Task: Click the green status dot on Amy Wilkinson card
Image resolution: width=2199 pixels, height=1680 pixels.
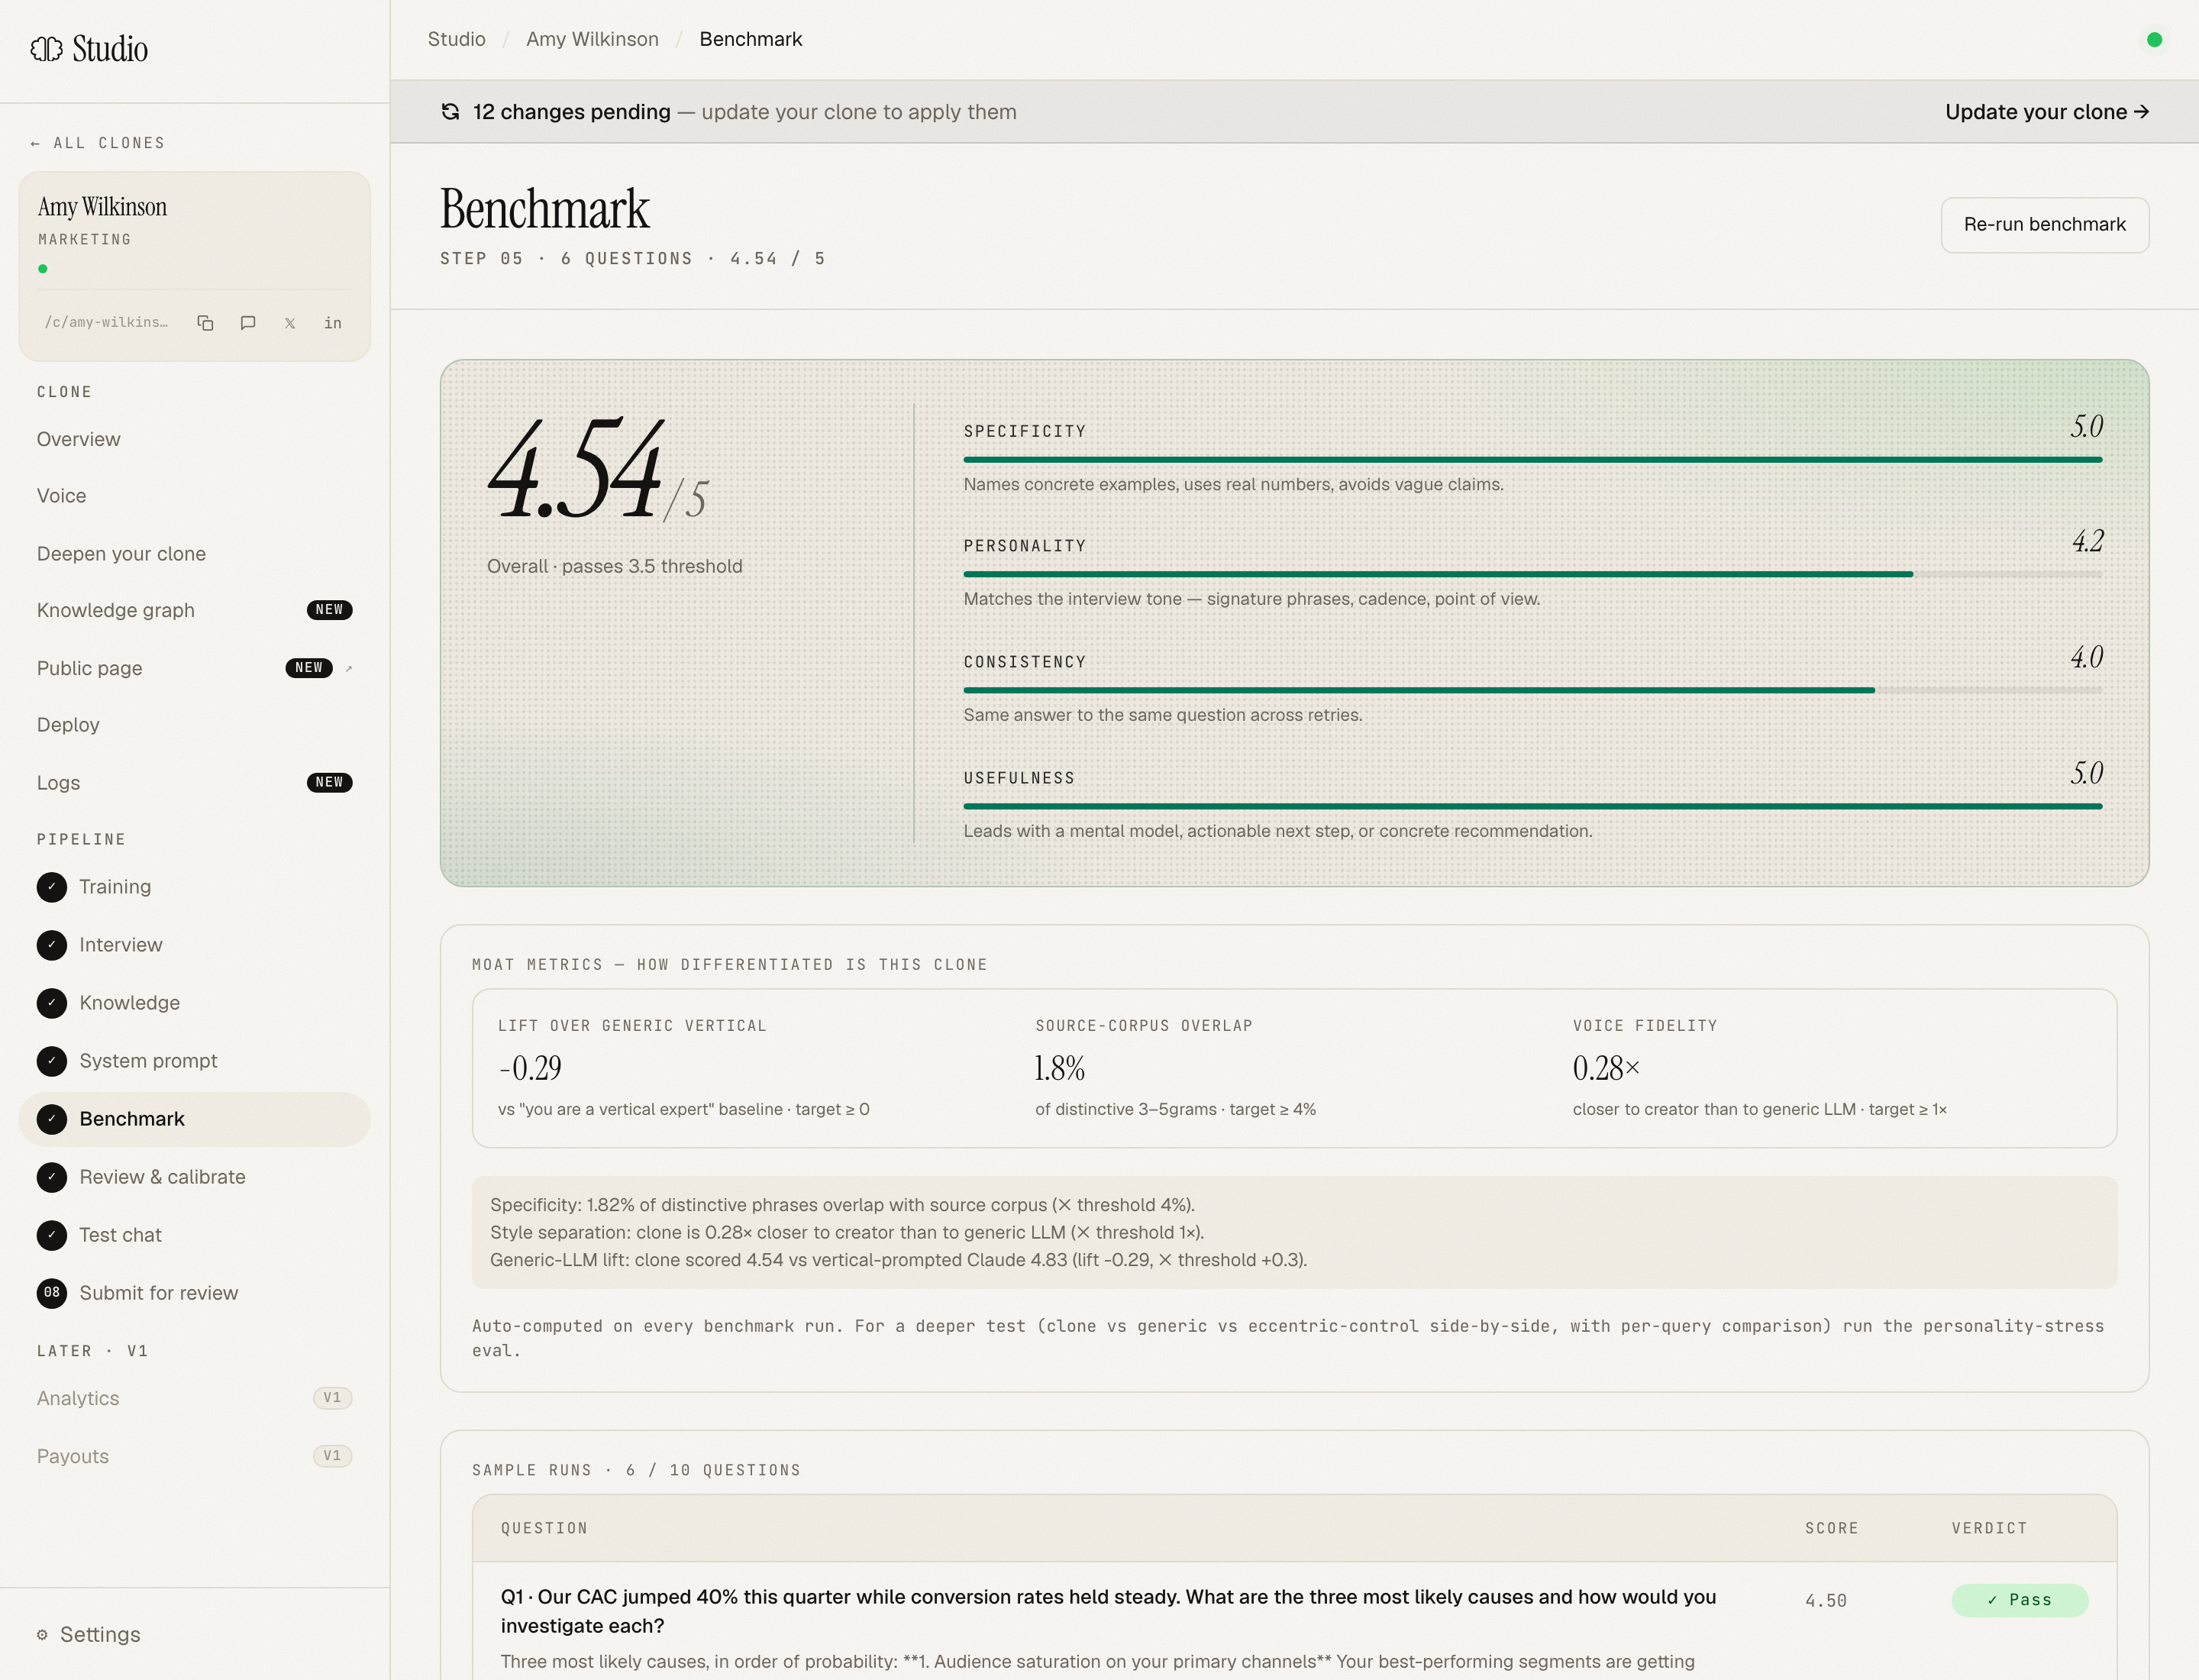Action: coord(43,269)
